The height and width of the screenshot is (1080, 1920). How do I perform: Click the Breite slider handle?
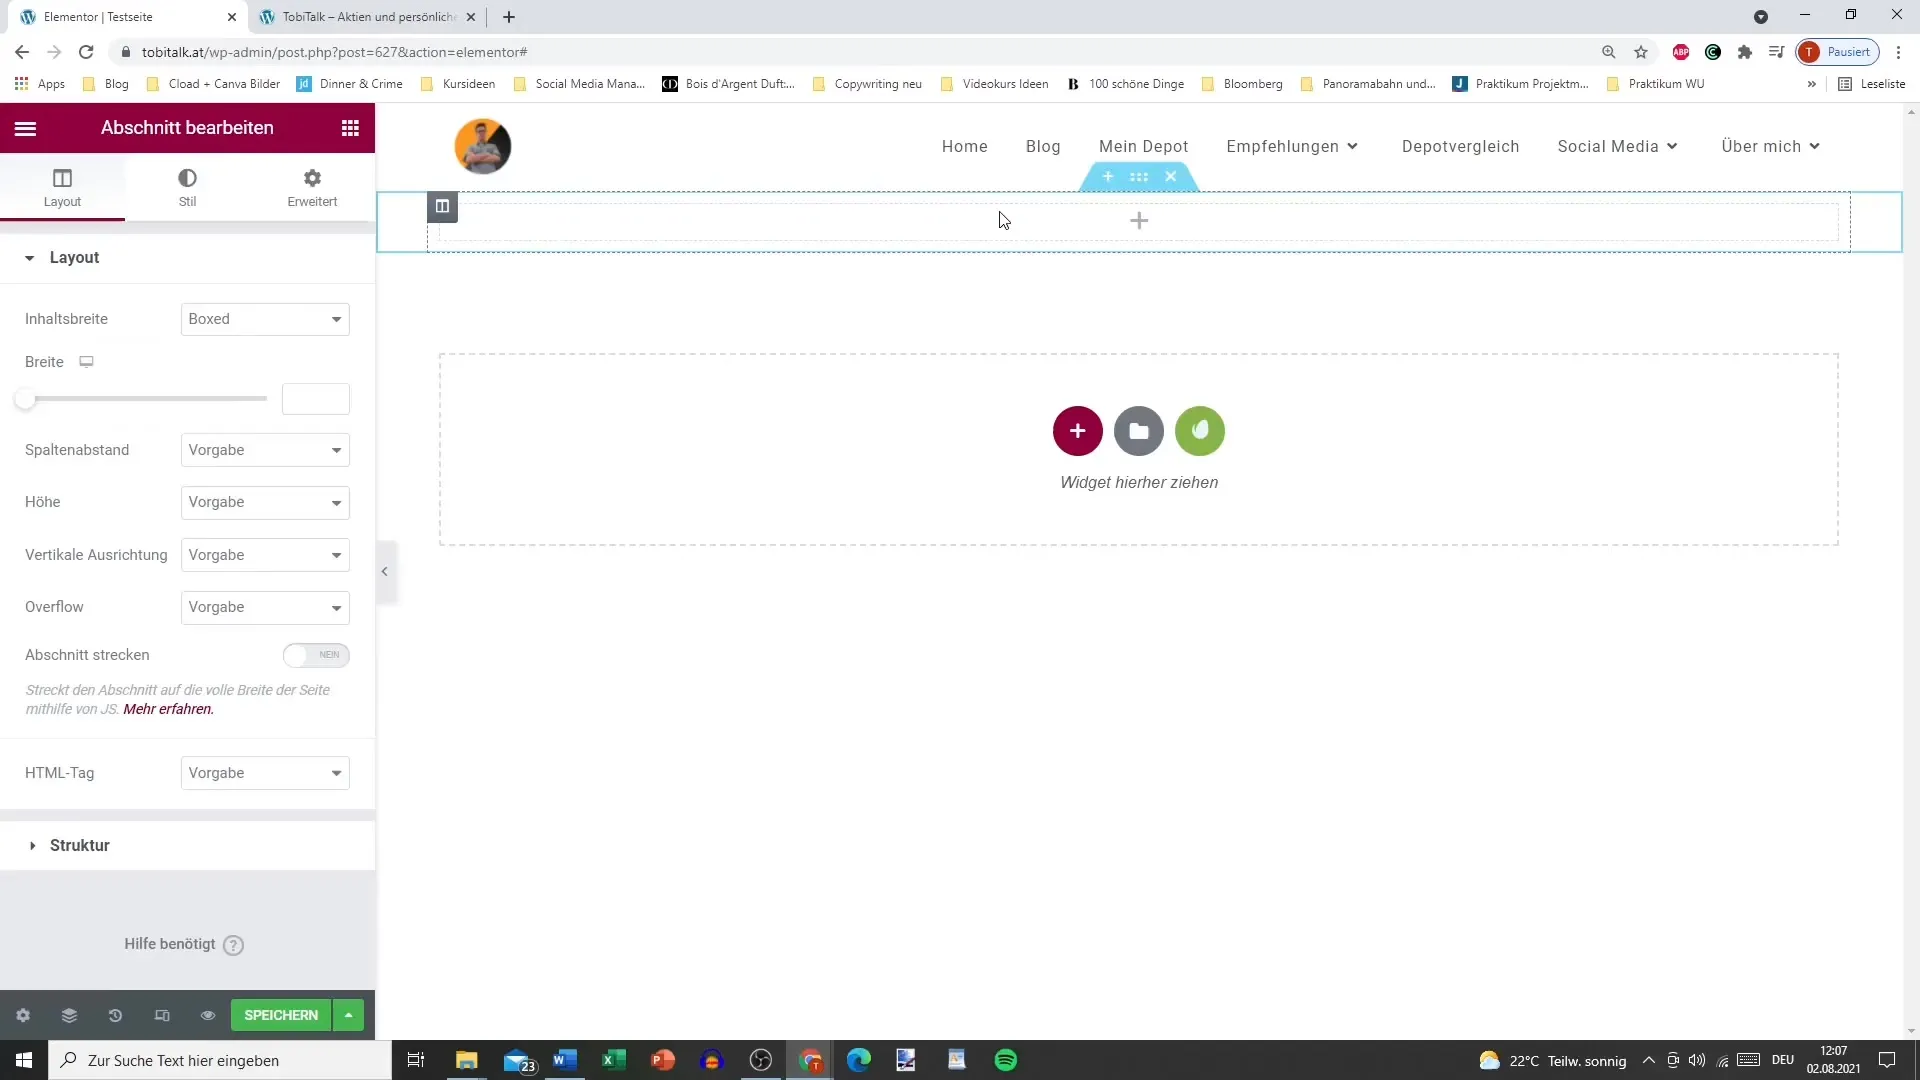[25, 399]
